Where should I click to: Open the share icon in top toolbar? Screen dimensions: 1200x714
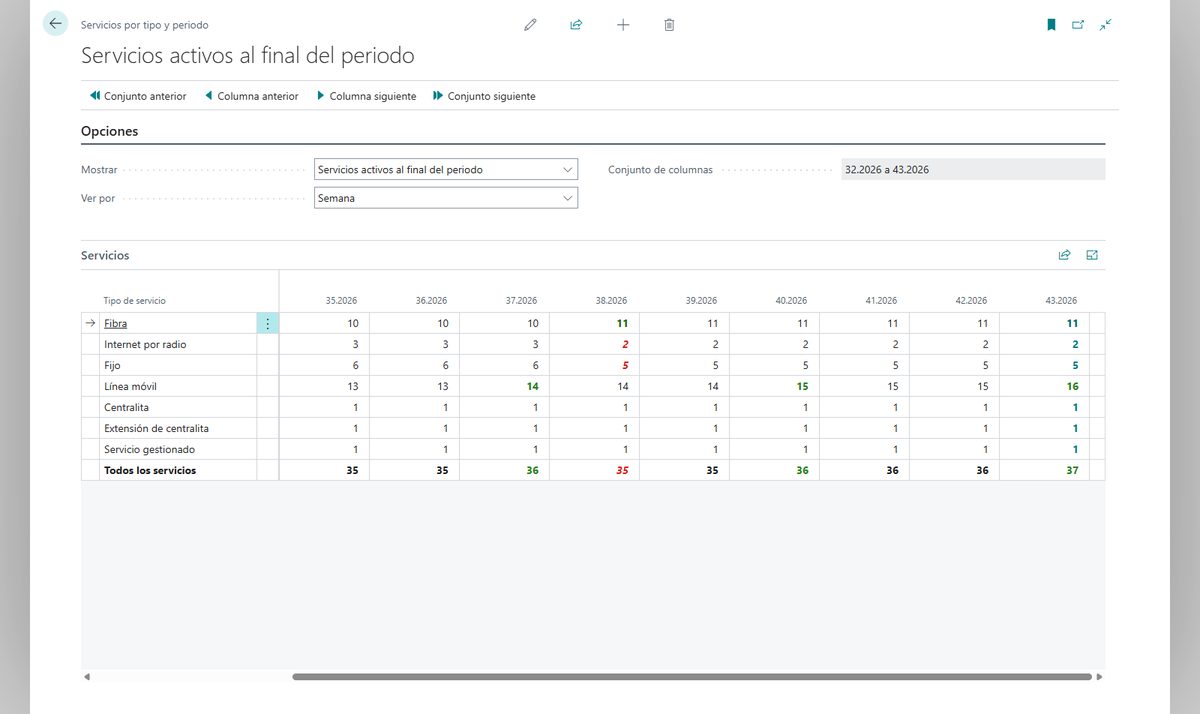click(576, 25)
